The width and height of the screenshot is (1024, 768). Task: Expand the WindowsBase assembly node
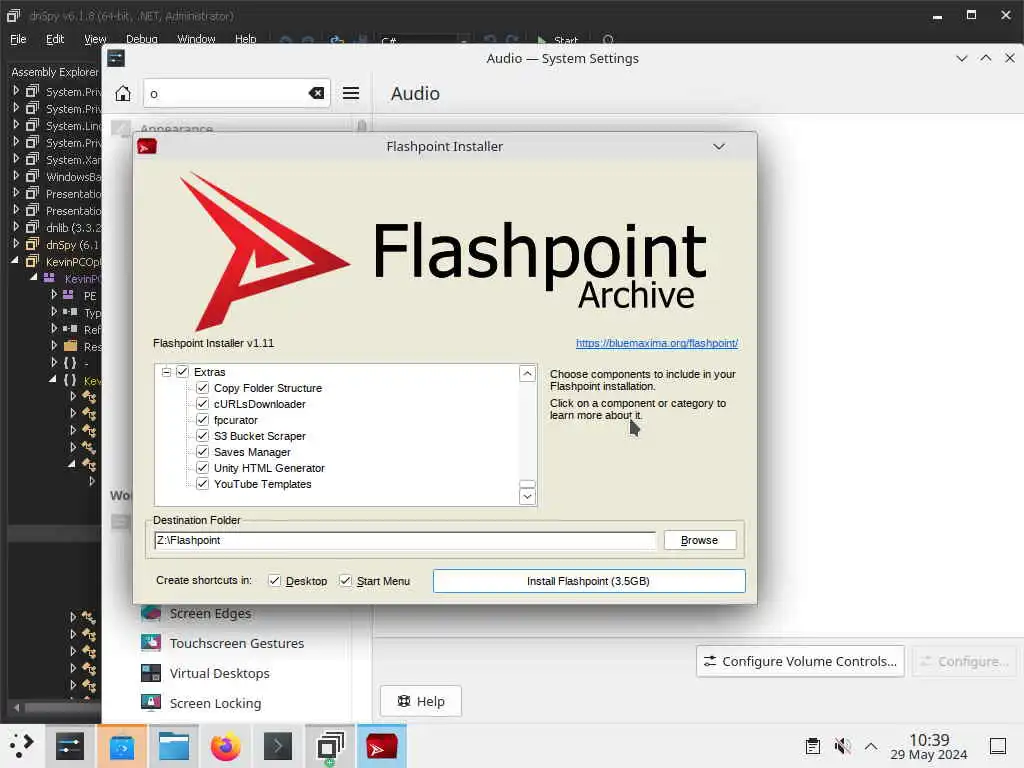16,176
